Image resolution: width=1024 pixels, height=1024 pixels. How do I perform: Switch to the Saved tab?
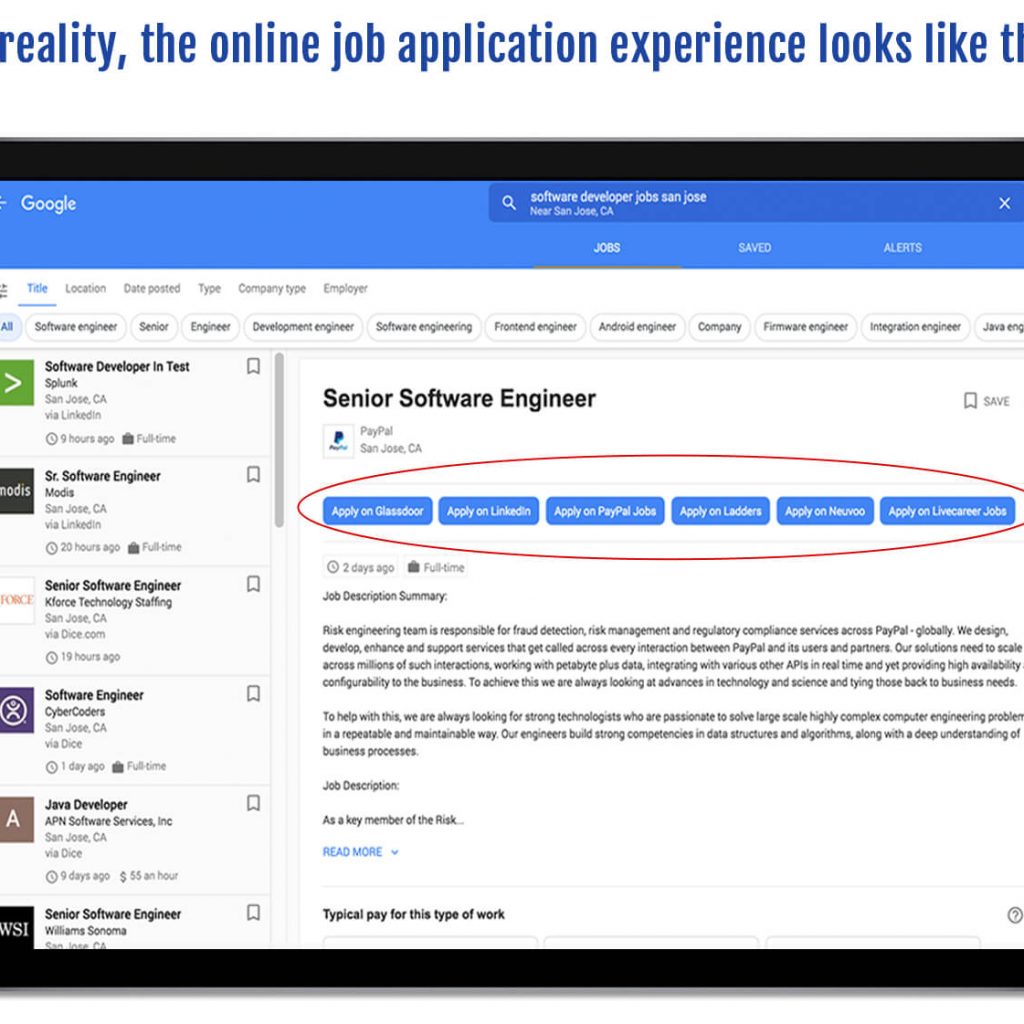754,248
